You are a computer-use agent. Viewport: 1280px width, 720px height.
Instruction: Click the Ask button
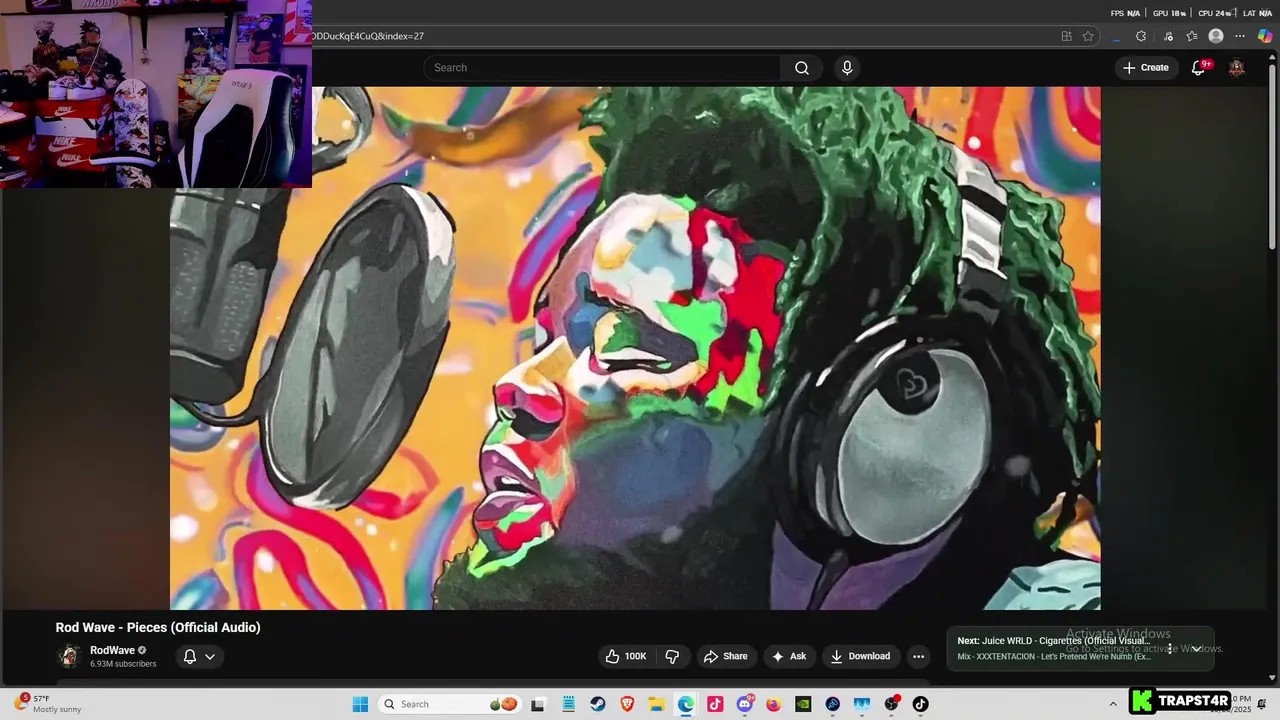[x=789, y=656]
